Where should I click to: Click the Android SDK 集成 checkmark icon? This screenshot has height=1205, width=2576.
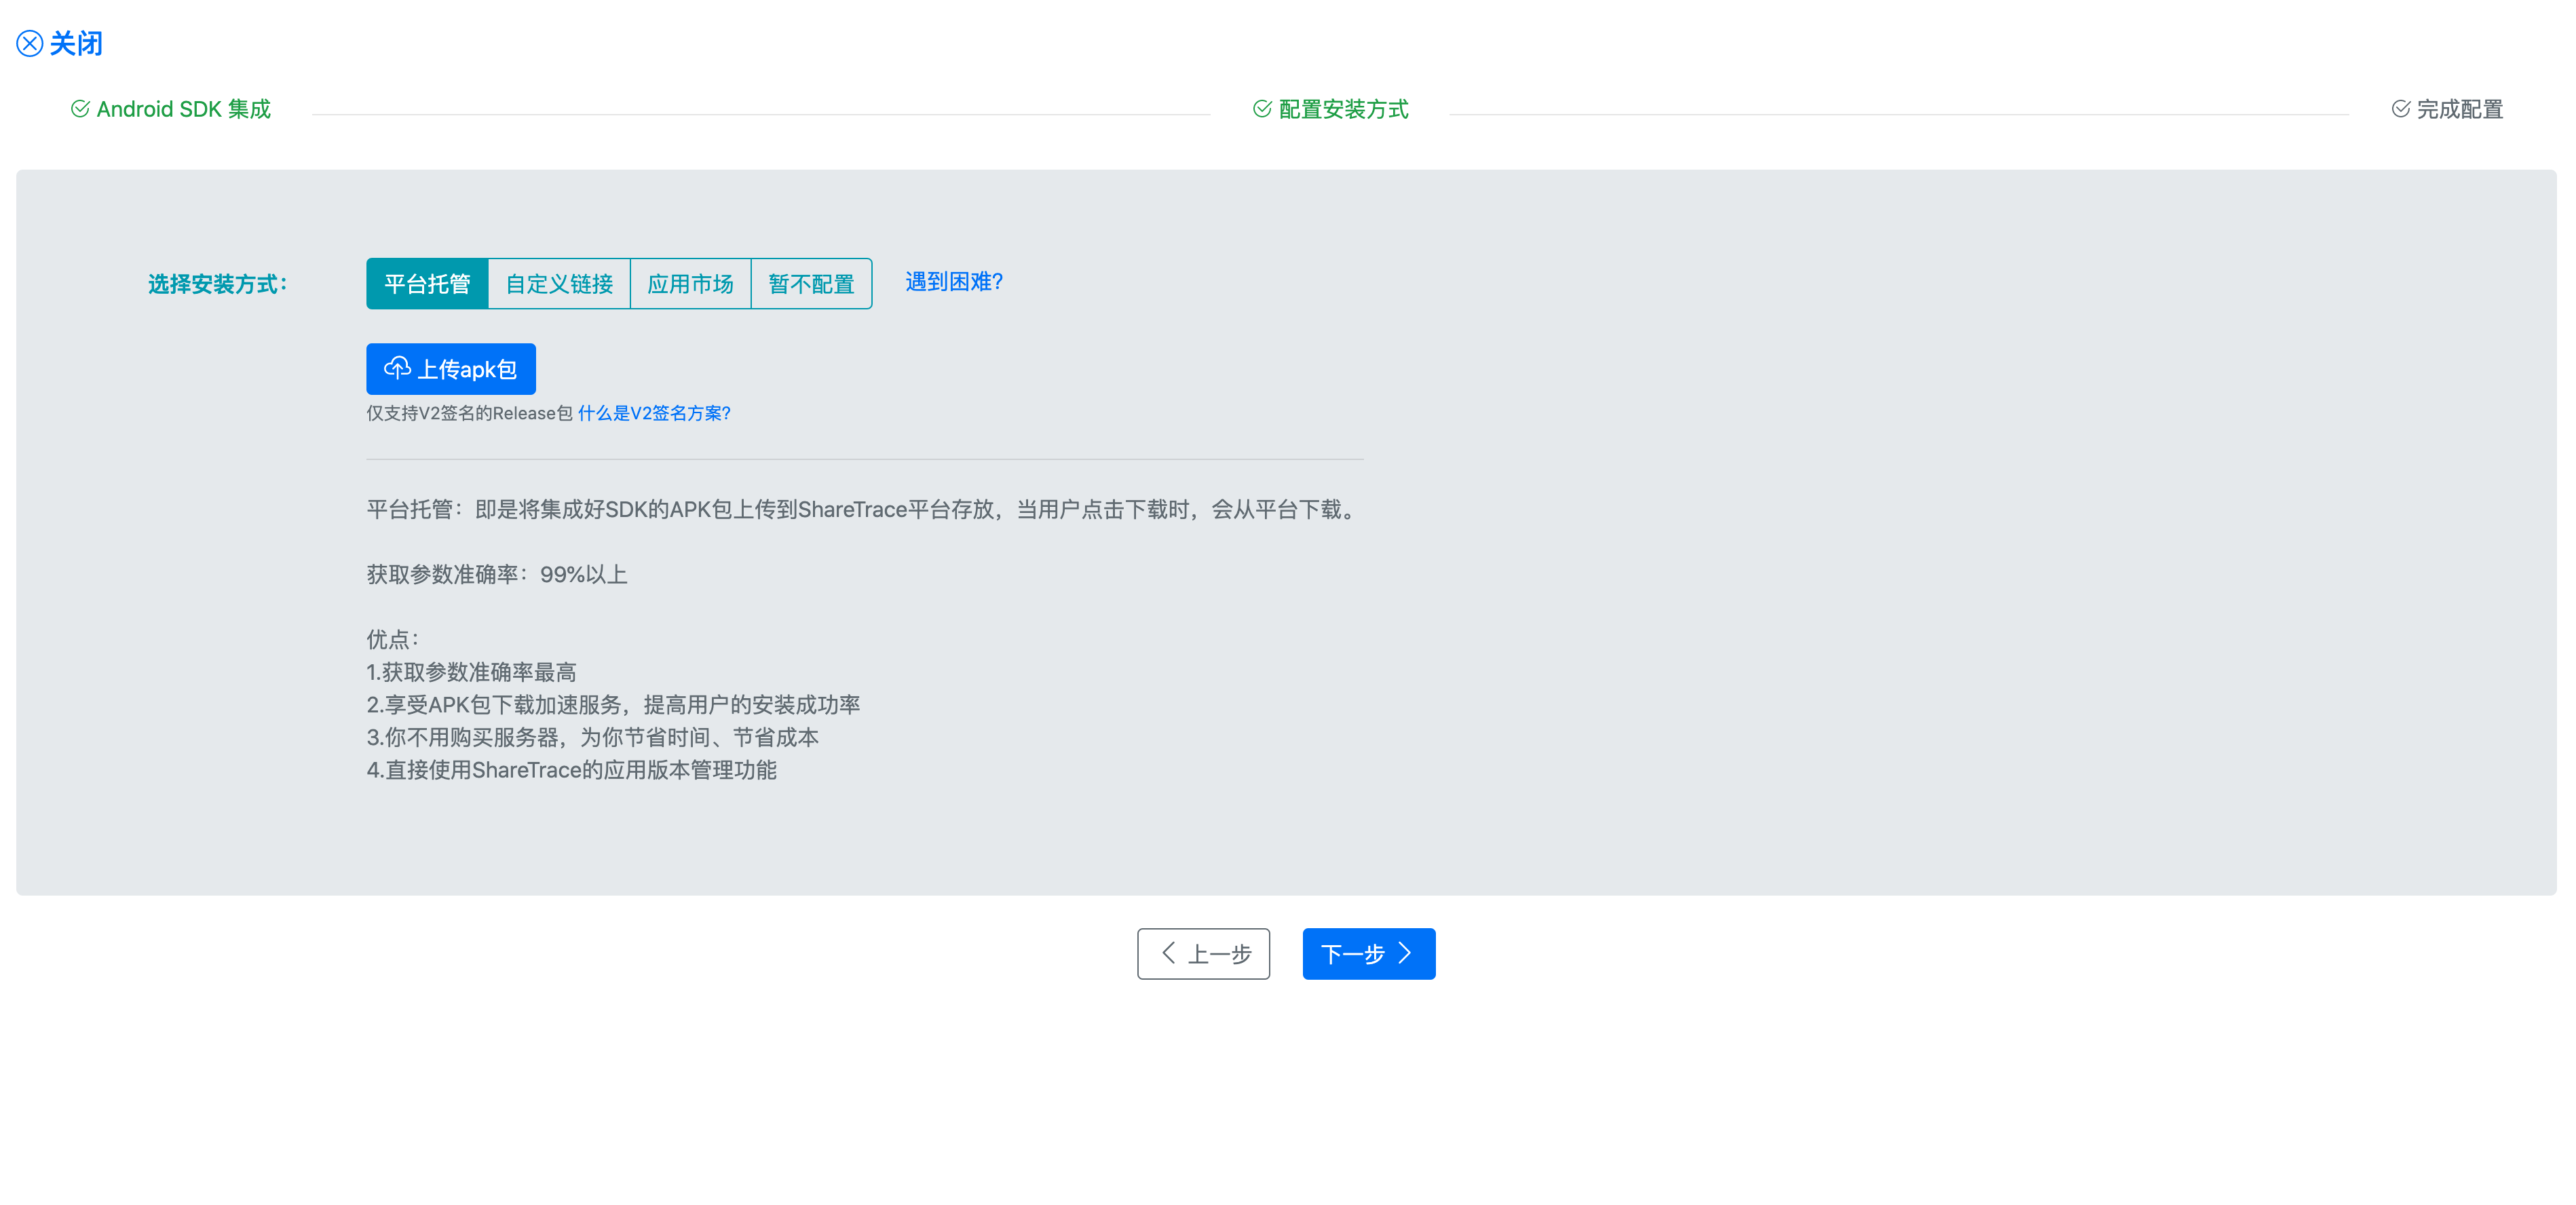[80, 109]
